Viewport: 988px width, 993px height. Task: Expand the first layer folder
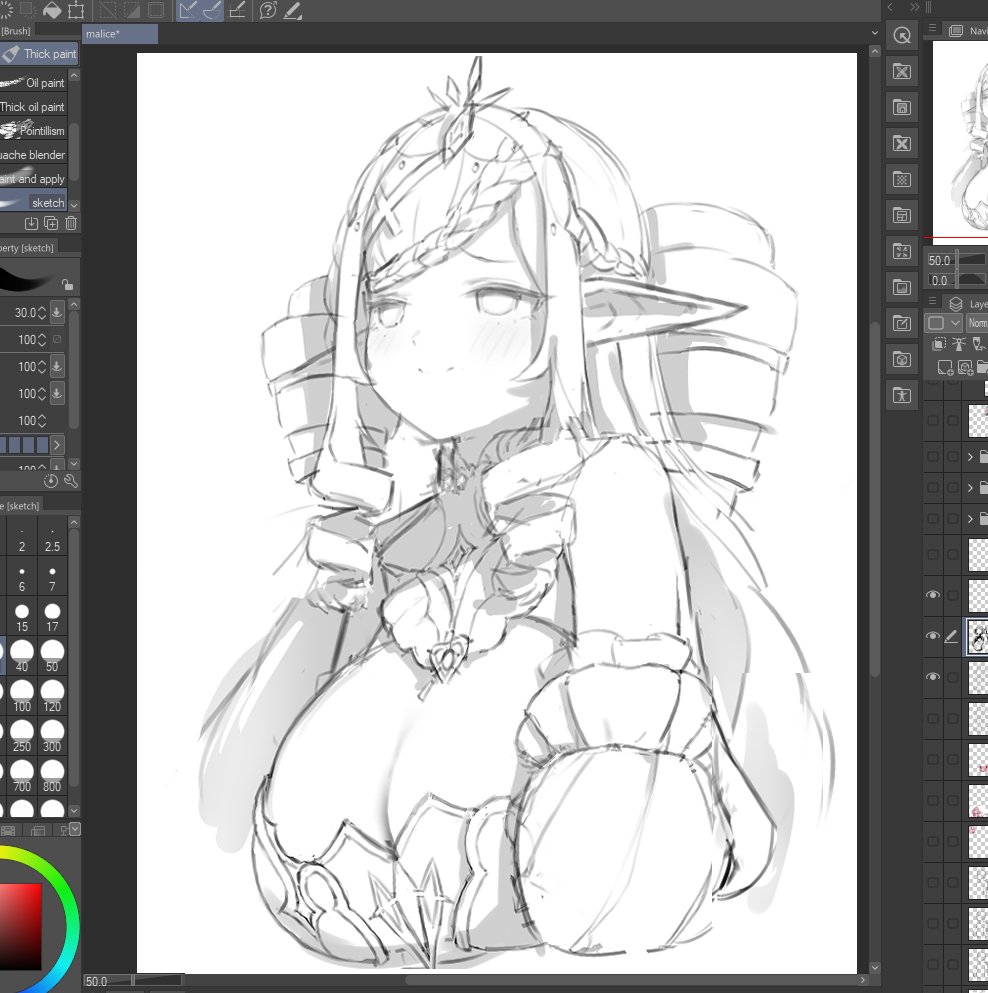970,457
